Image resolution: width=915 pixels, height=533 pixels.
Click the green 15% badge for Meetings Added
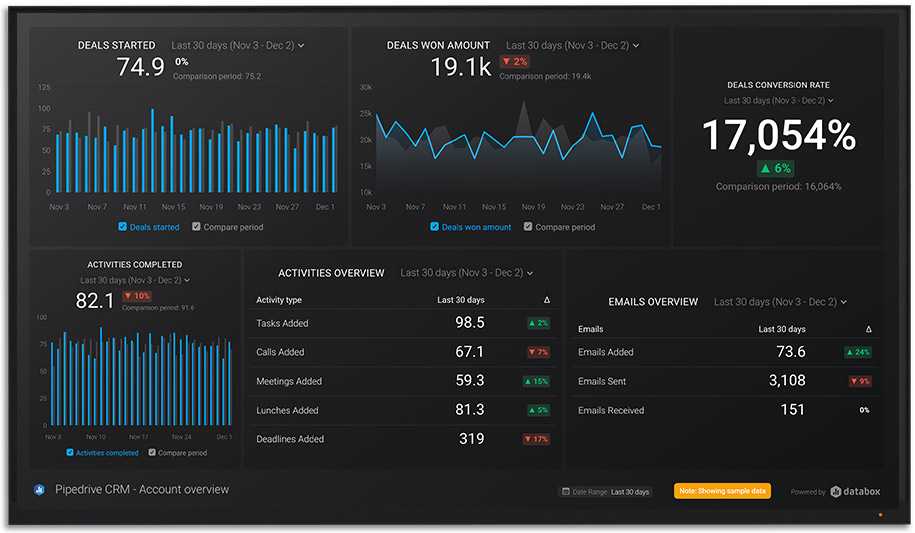pyautogui.click(x=536, y=381)
